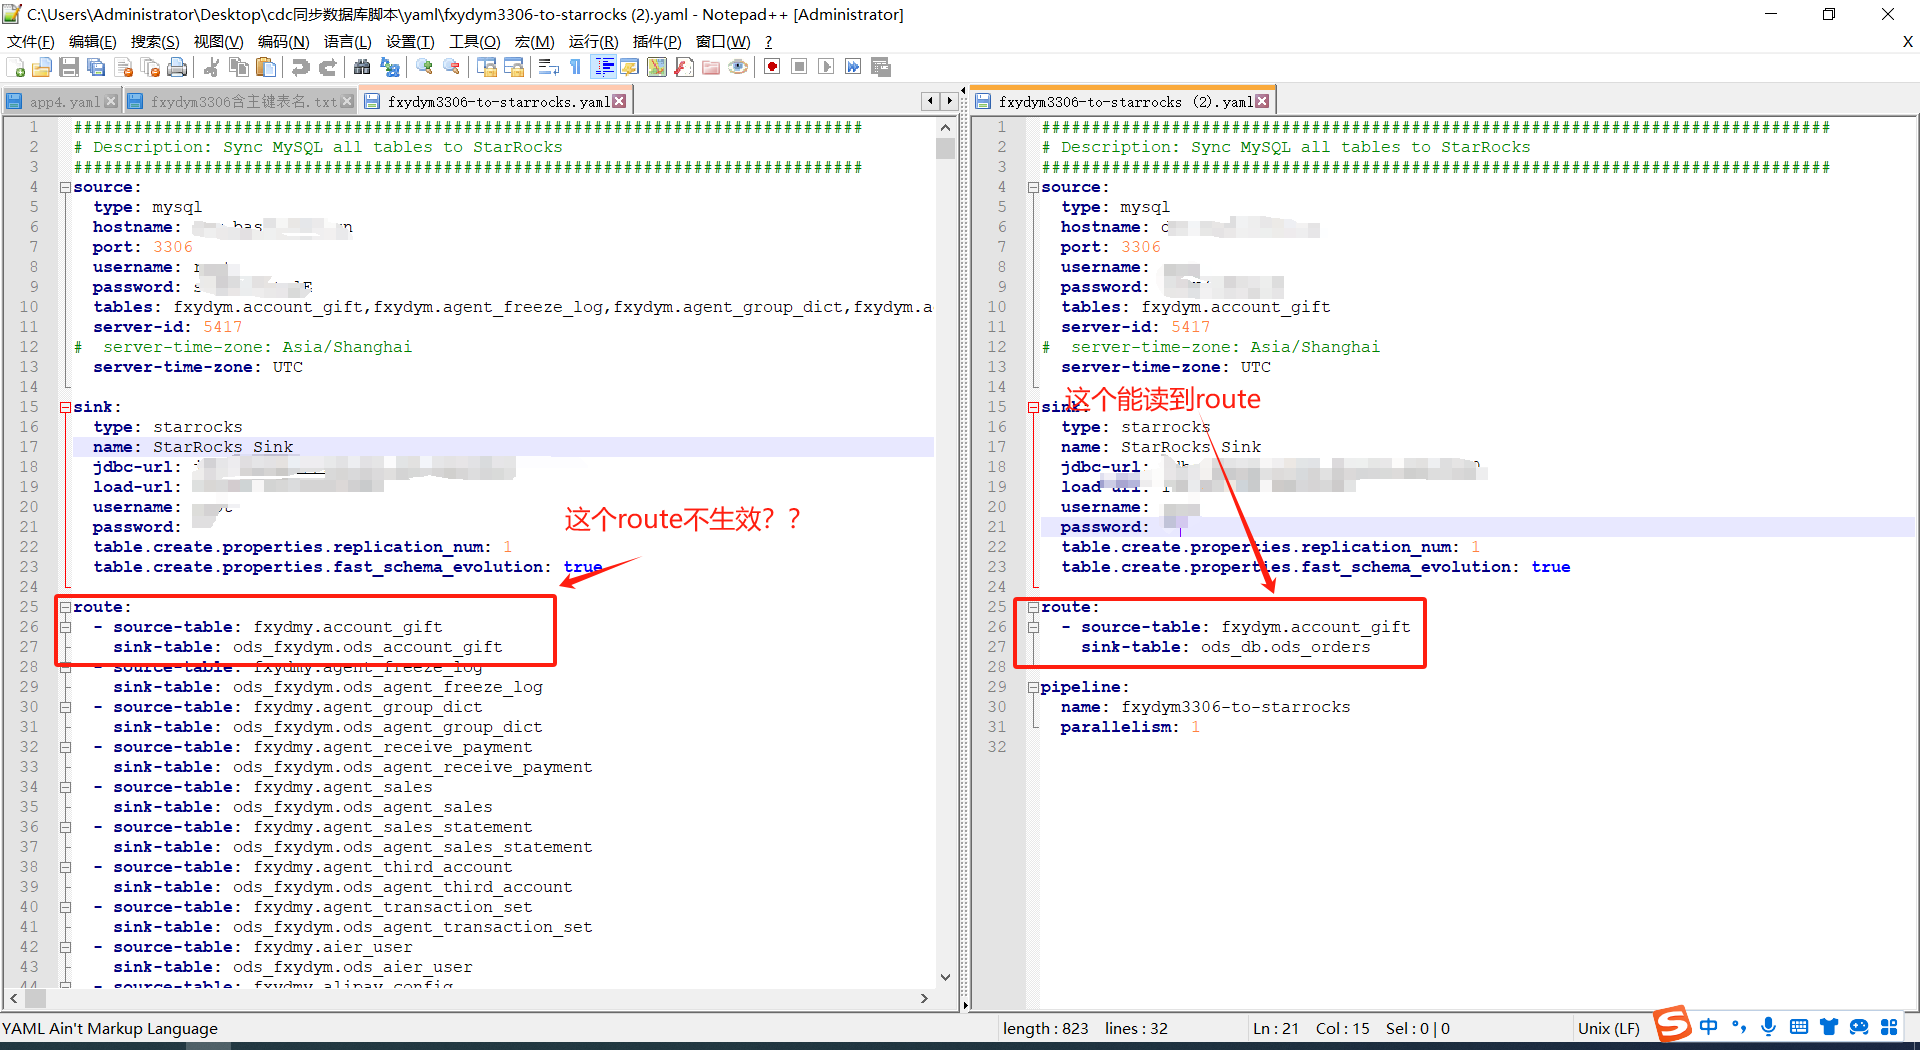Close the fxydym3306-to-starrocks (2).yaml tab
Image resolution: width=1920 pixels, height=1050 pixels.
(1263, 101)
